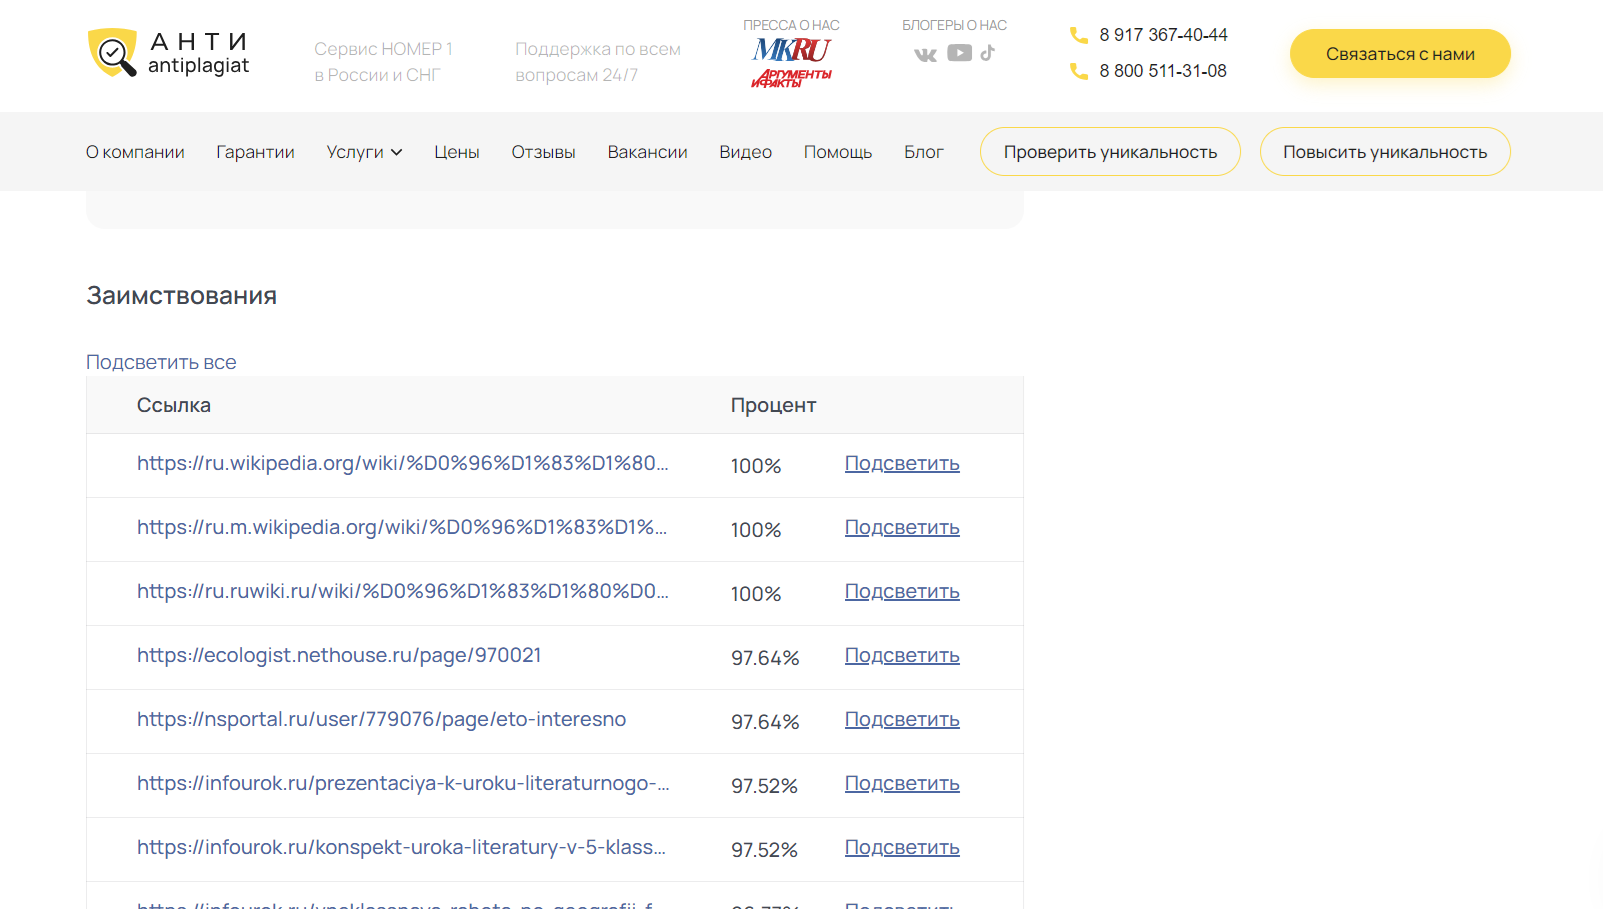
Task: Open the Цены menu item
Action: (457, 152)
